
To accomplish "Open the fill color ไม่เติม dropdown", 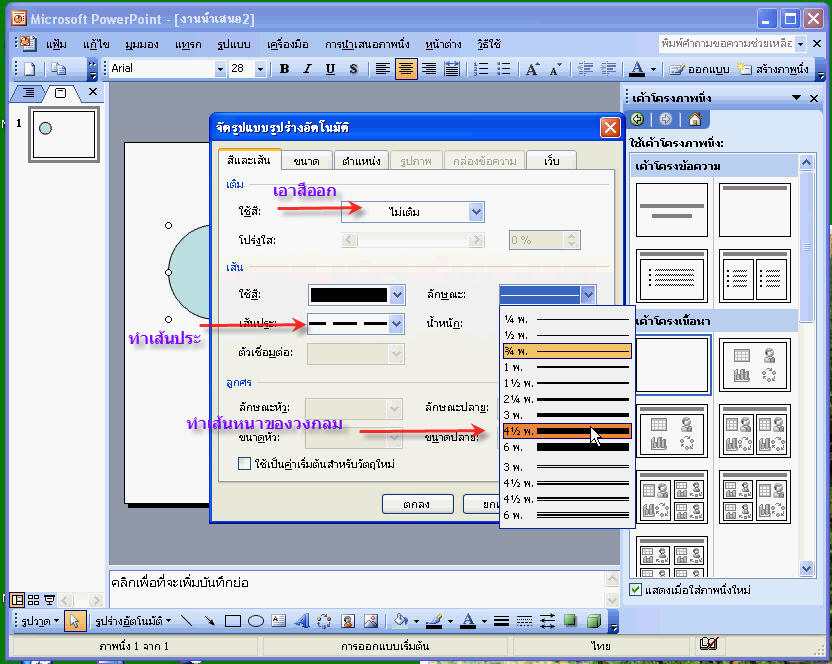I will tap(476, 212).
